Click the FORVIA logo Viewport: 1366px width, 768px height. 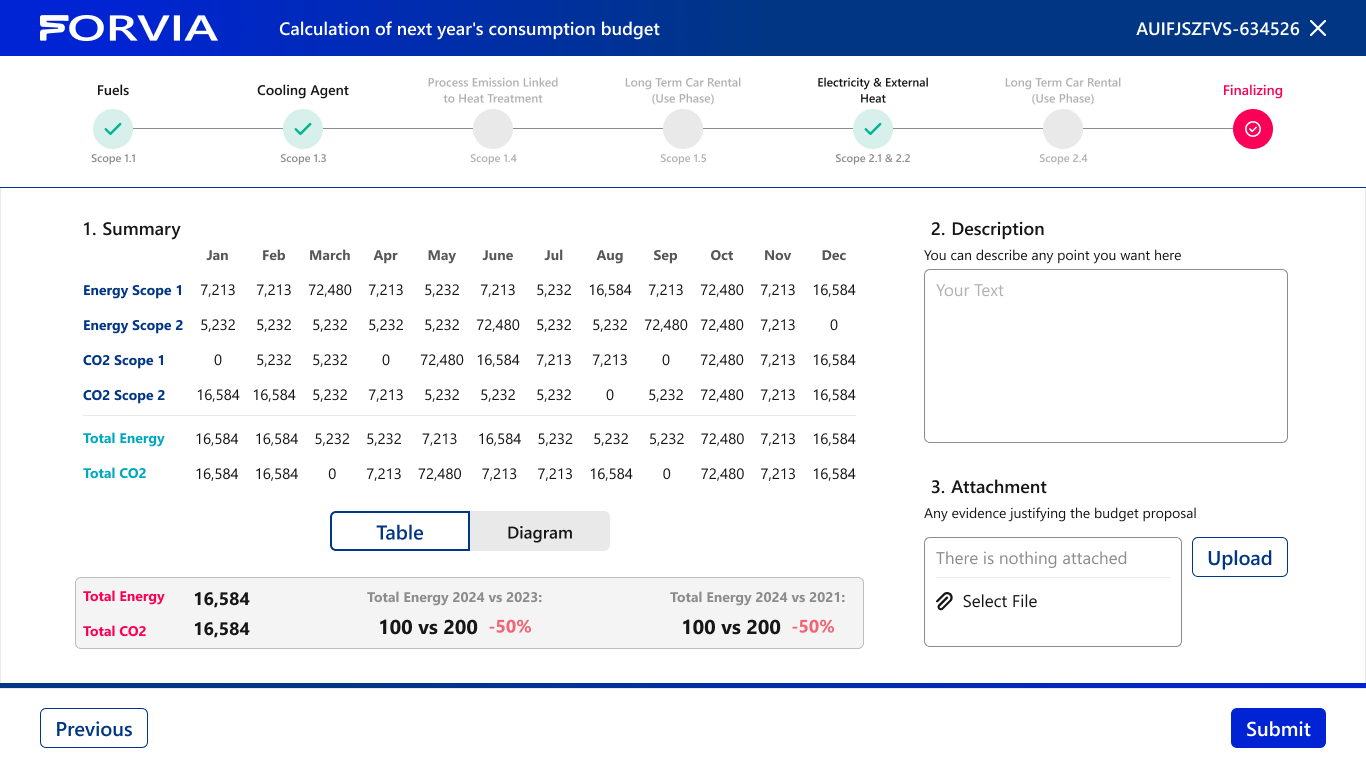[128, 28]
